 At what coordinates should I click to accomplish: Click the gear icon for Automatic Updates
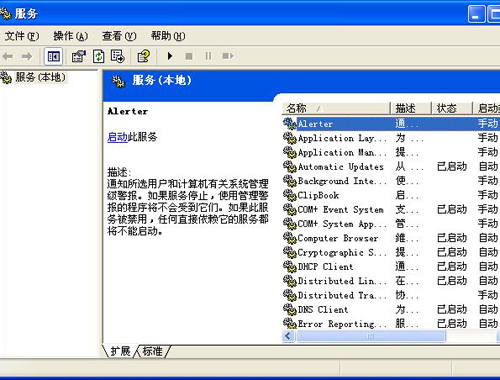coord(290,167)
